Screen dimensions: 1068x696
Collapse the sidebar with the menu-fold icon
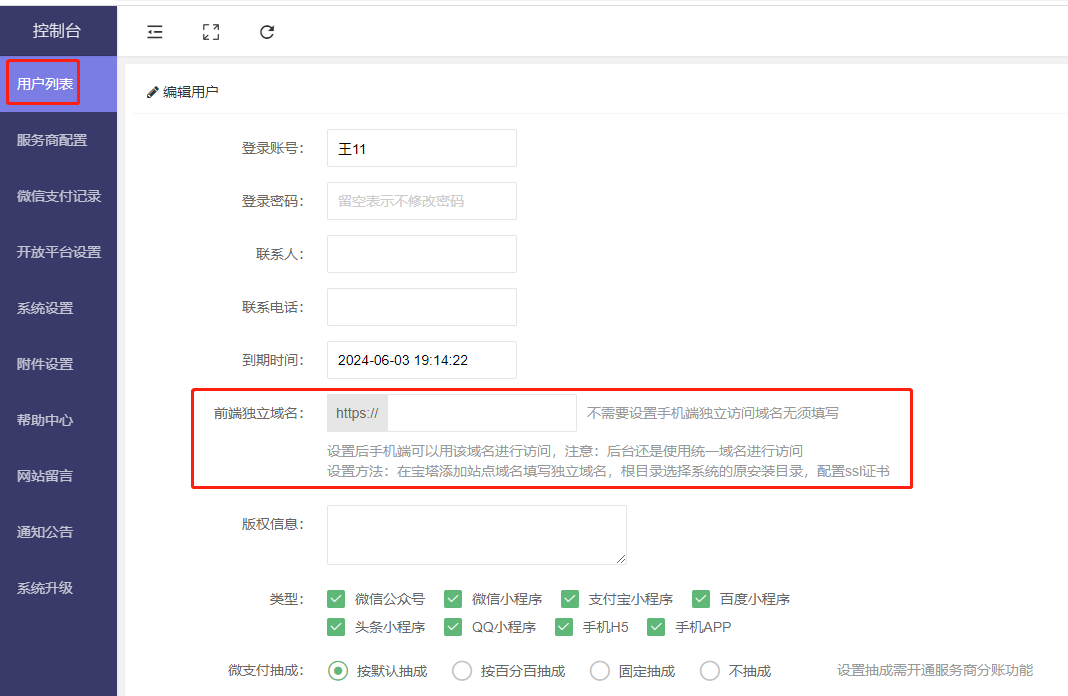coord(155,32)
